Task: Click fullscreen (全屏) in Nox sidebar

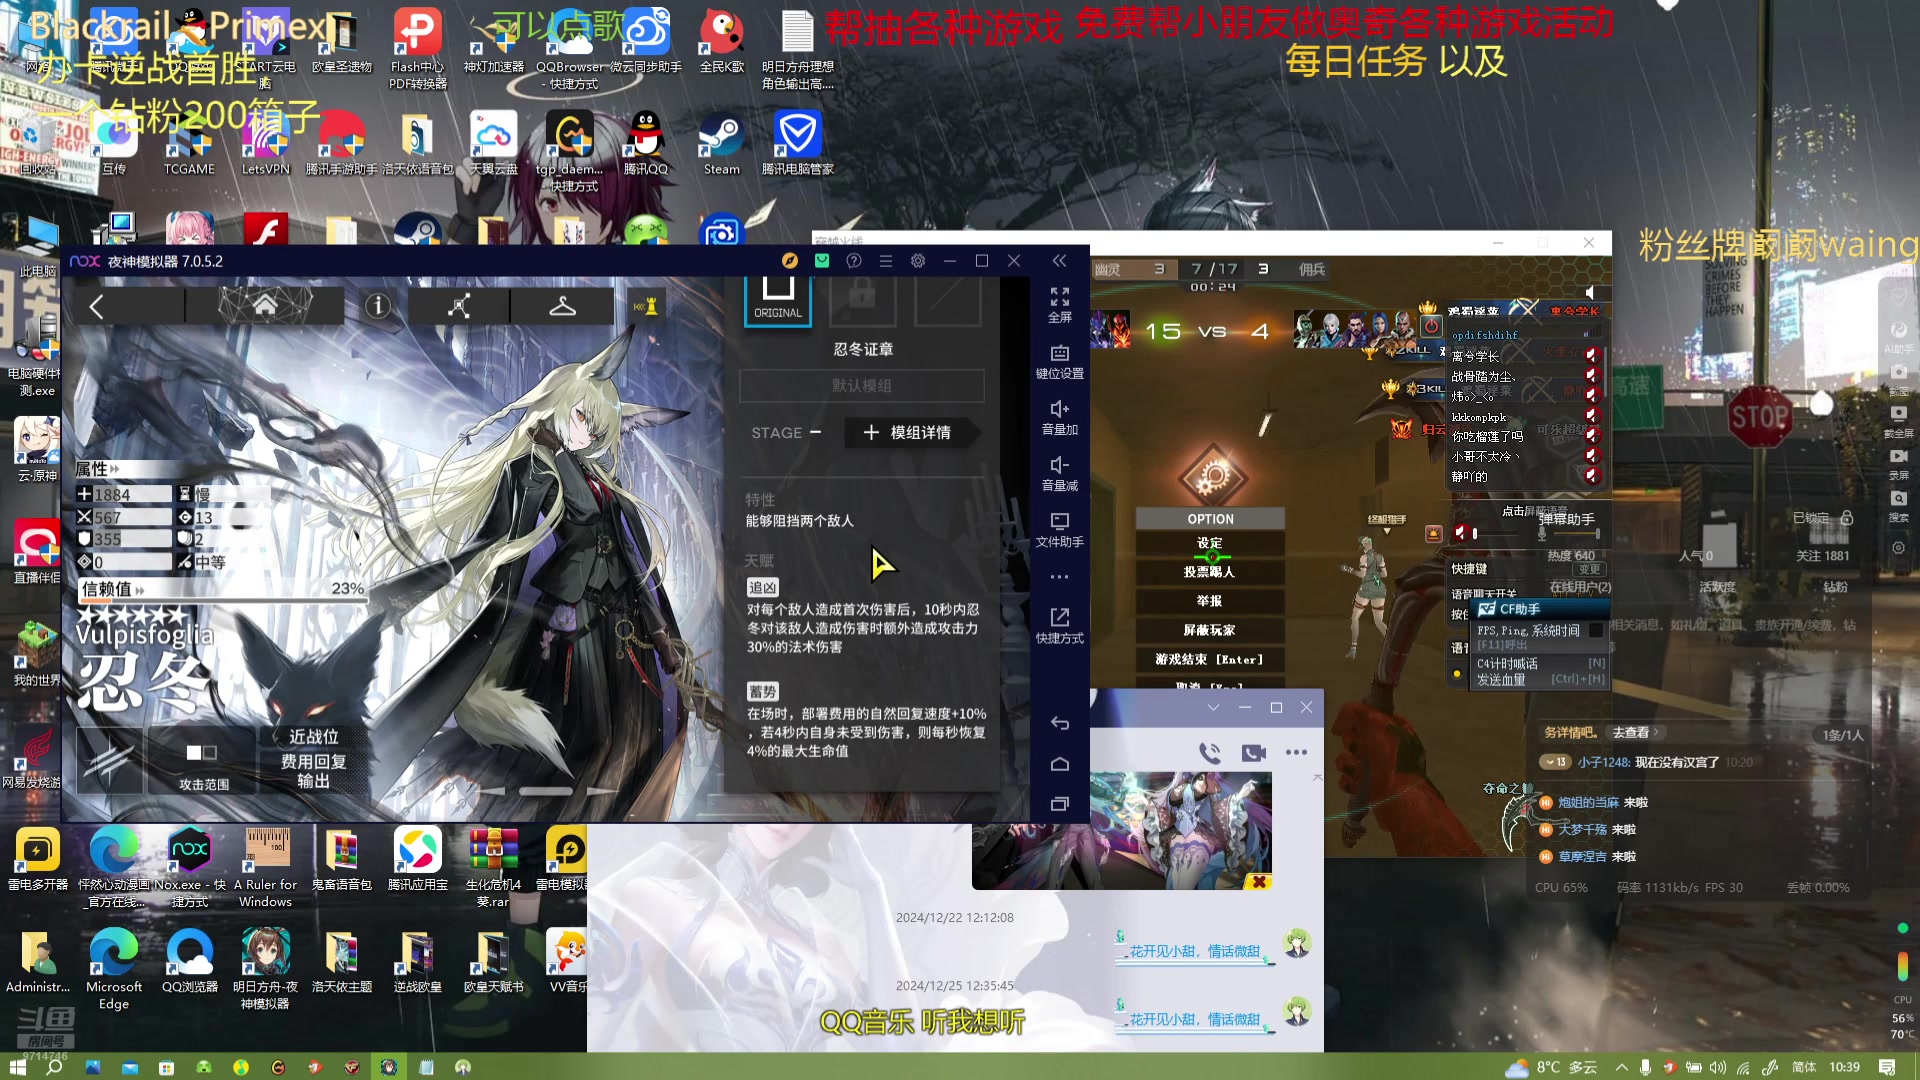Action: coord(1059,304)
